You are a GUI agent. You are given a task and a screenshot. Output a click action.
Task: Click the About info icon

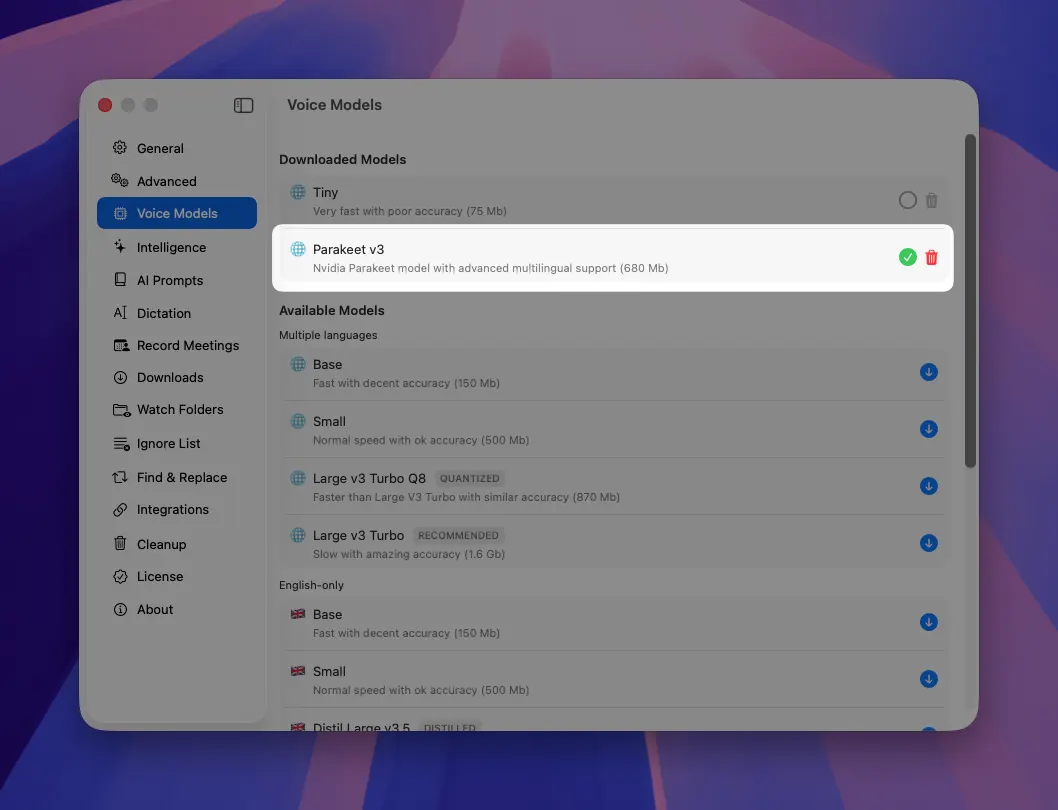pos(120,610)
